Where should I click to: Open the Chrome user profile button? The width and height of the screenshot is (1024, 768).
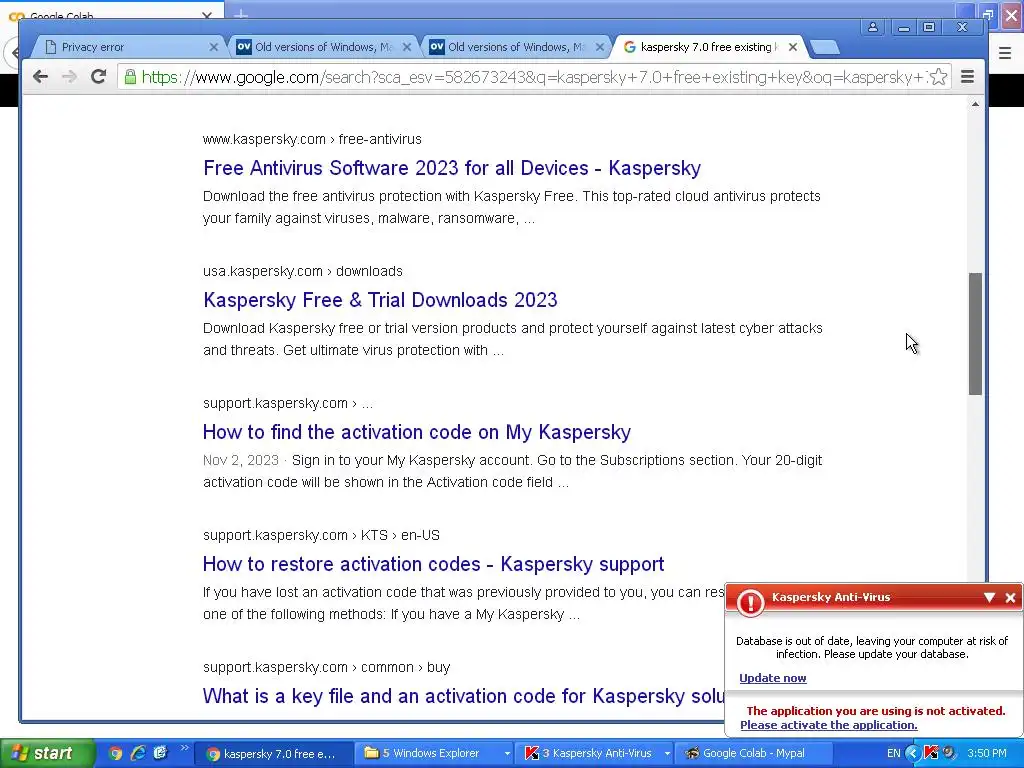pos(872,27)
